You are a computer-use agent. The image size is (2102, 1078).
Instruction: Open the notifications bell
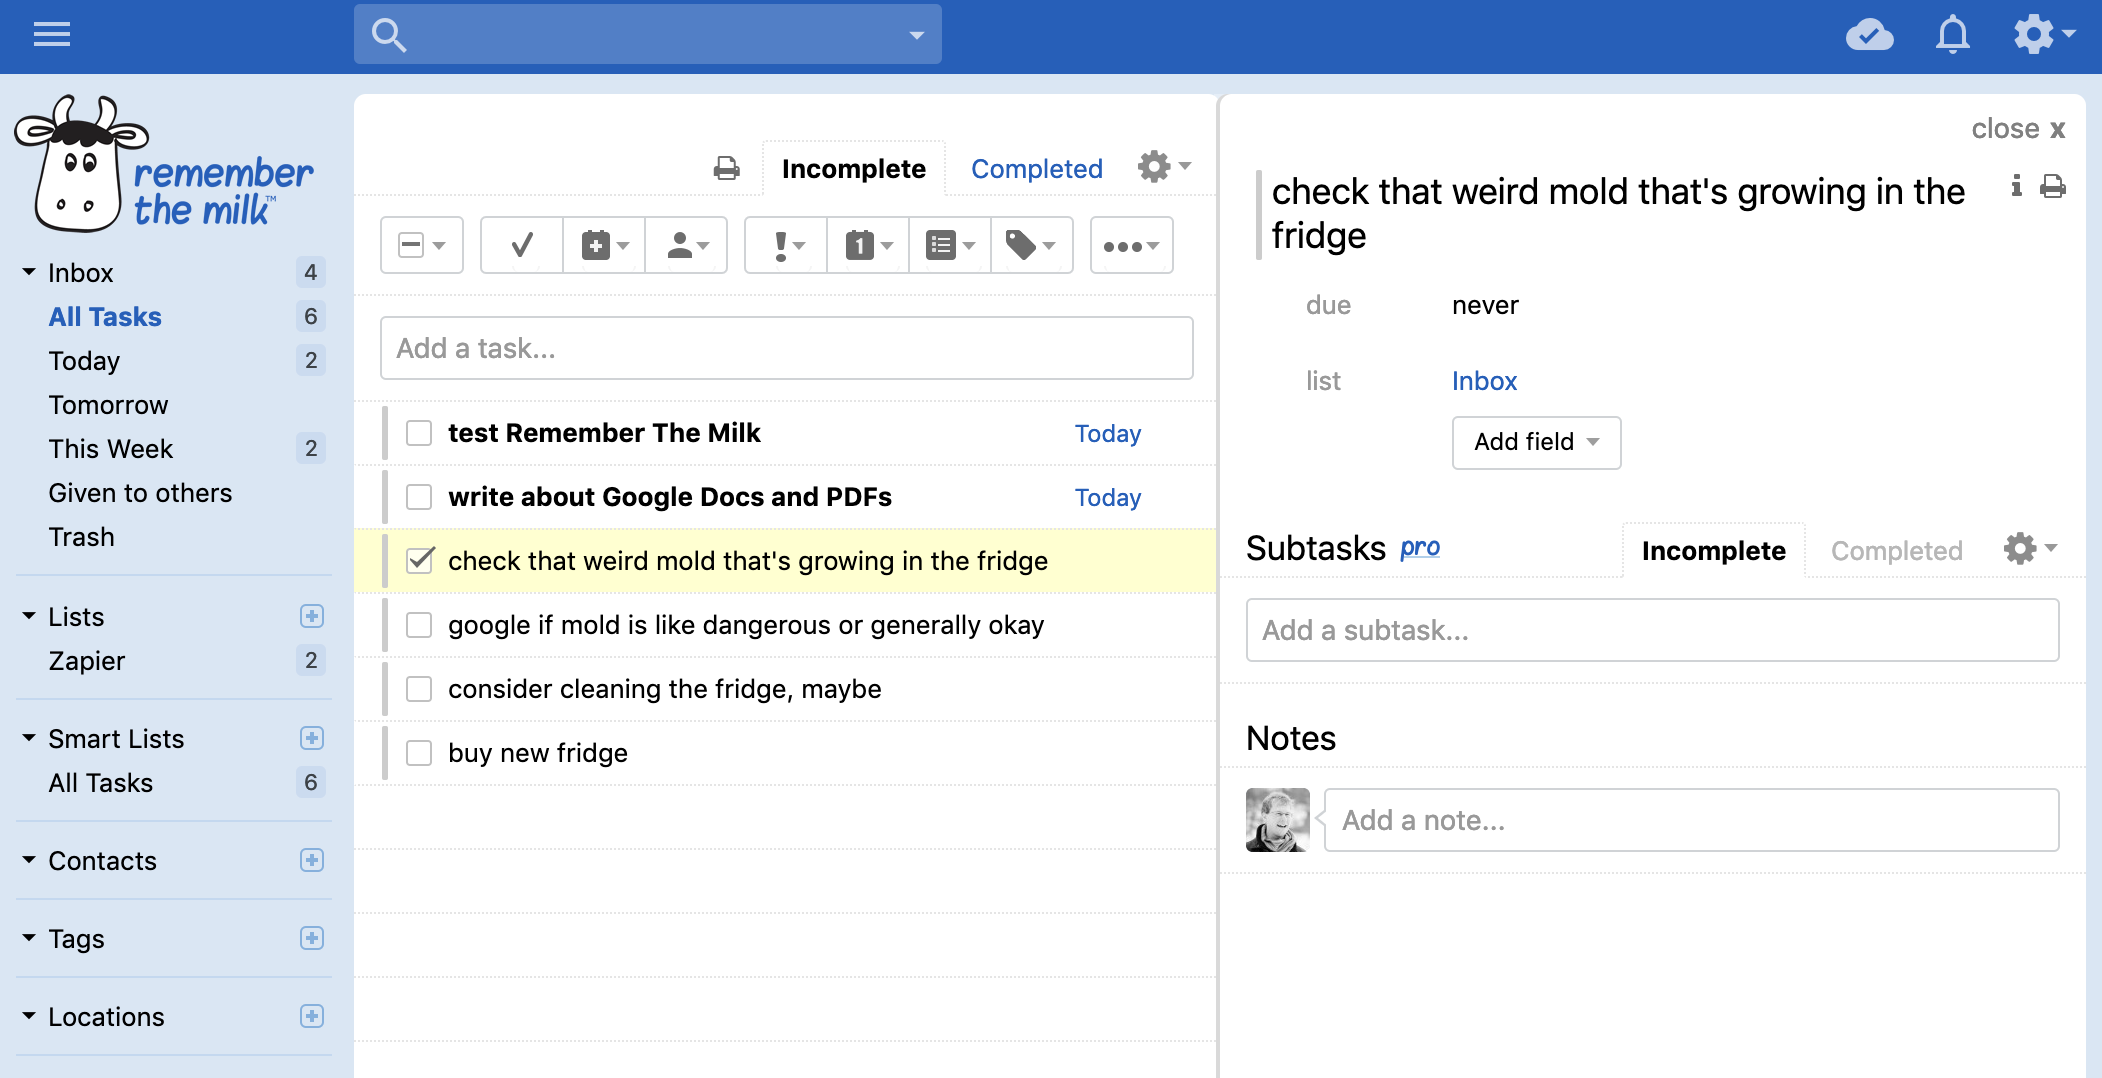(x=1952, y=35)
